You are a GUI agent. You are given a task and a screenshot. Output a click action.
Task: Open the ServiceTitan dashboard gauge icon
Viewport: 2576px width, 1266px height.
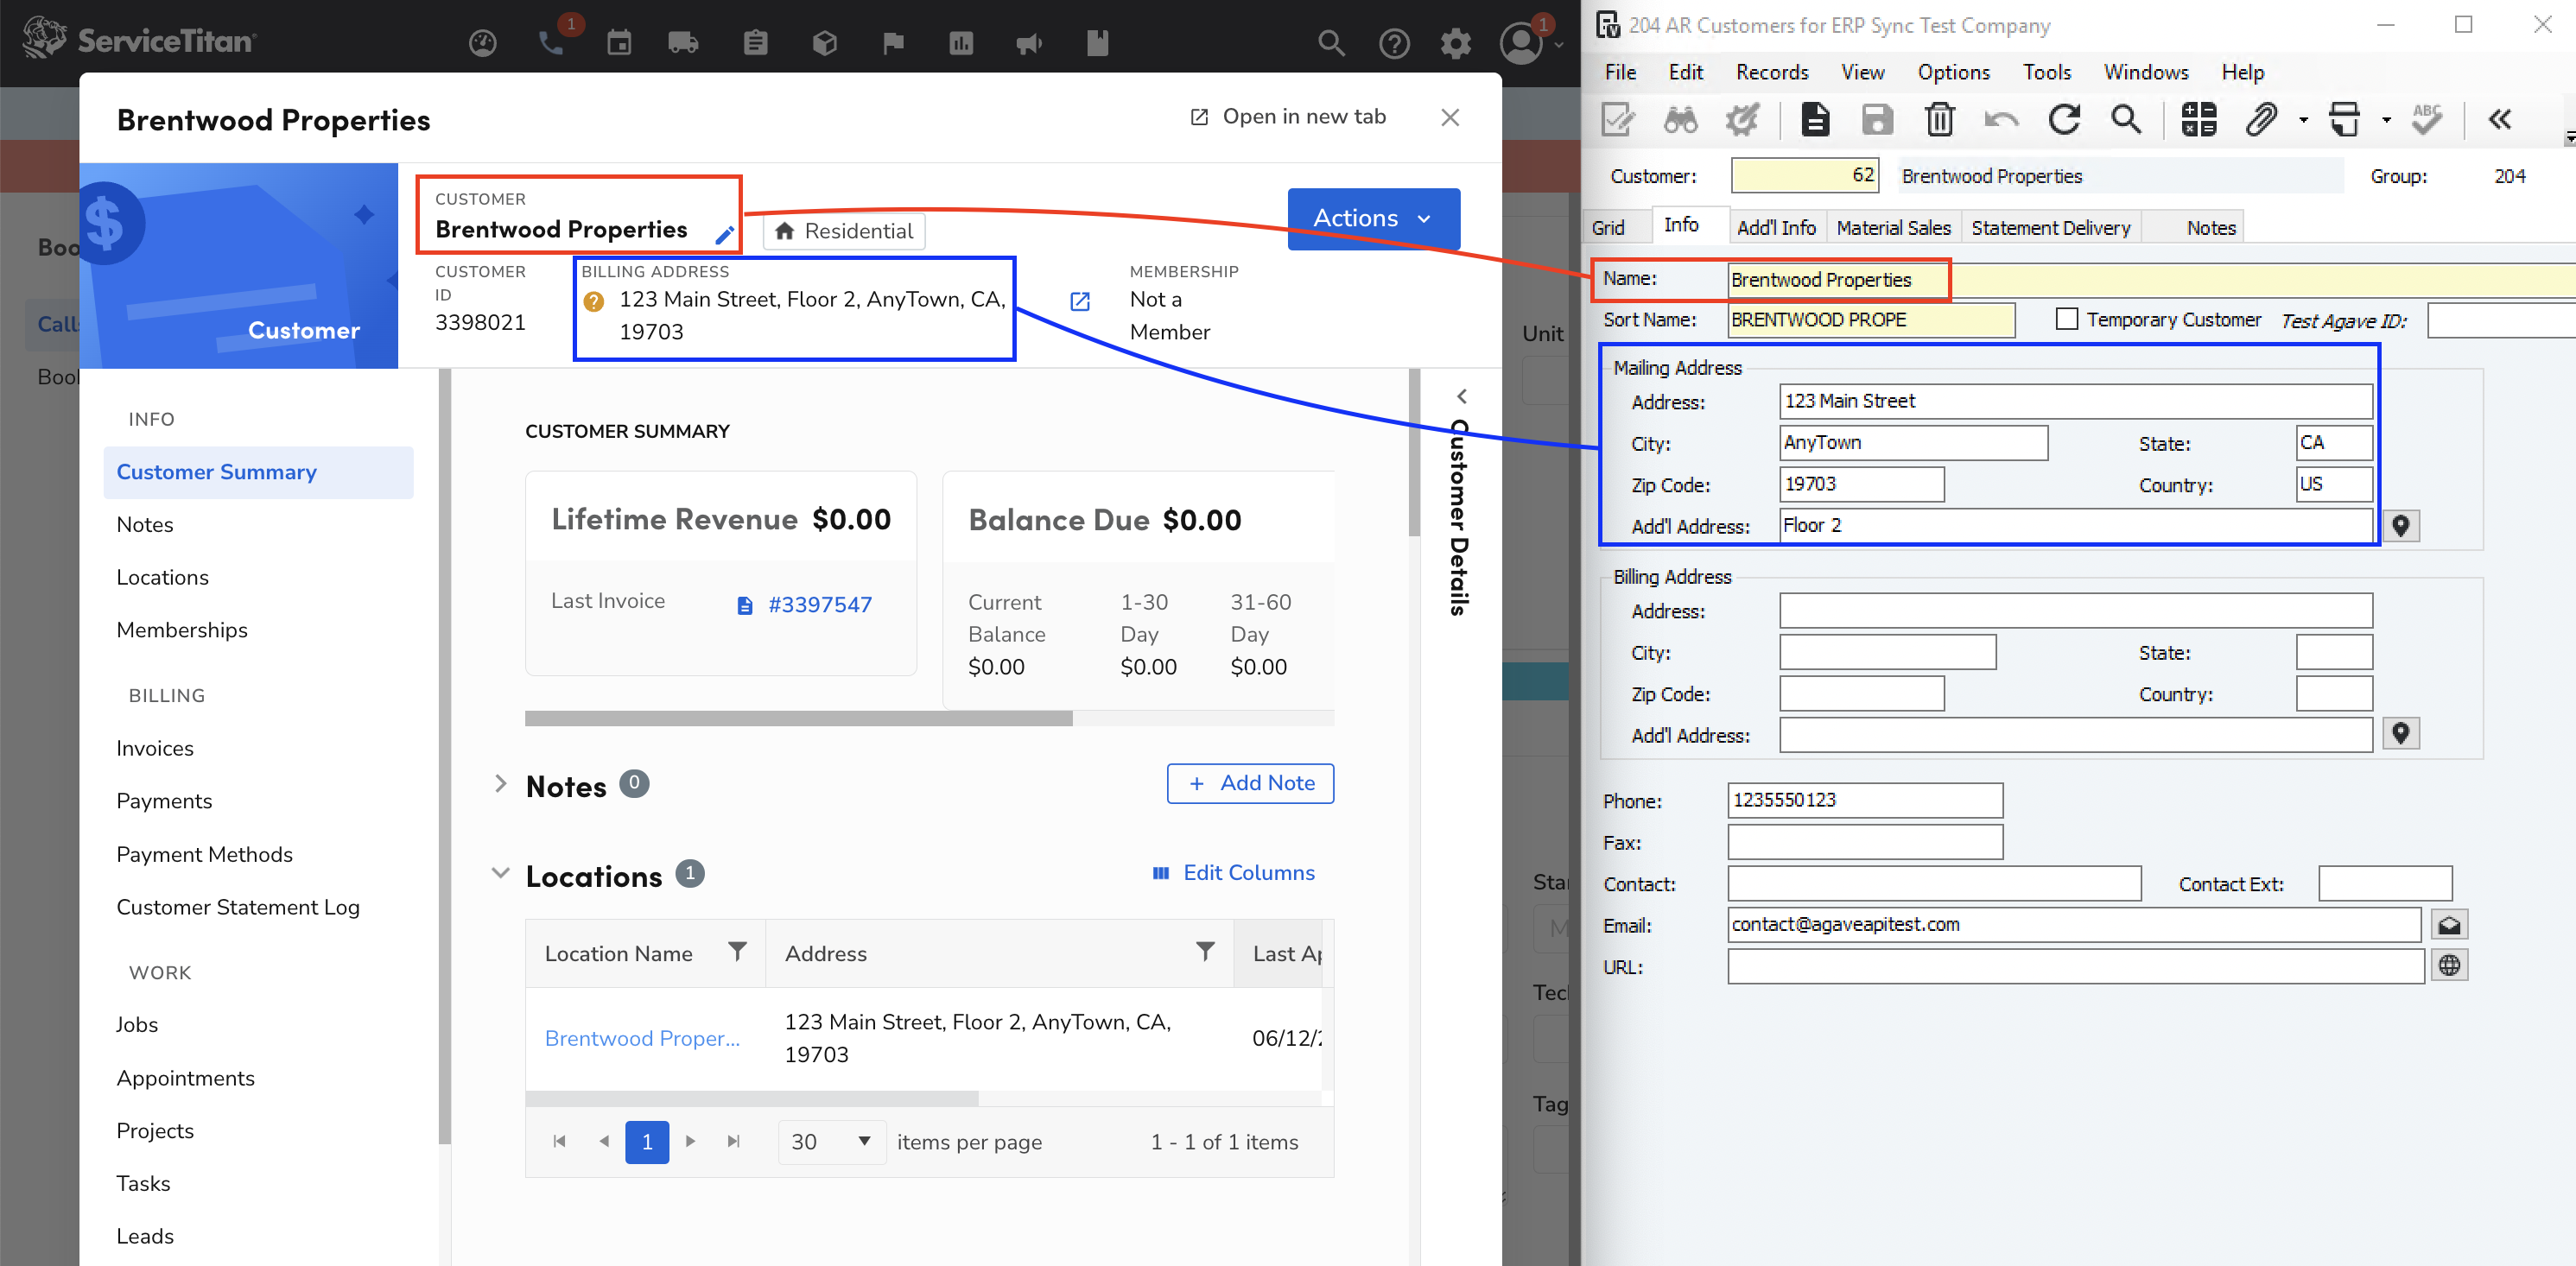[x=483, y=43]
